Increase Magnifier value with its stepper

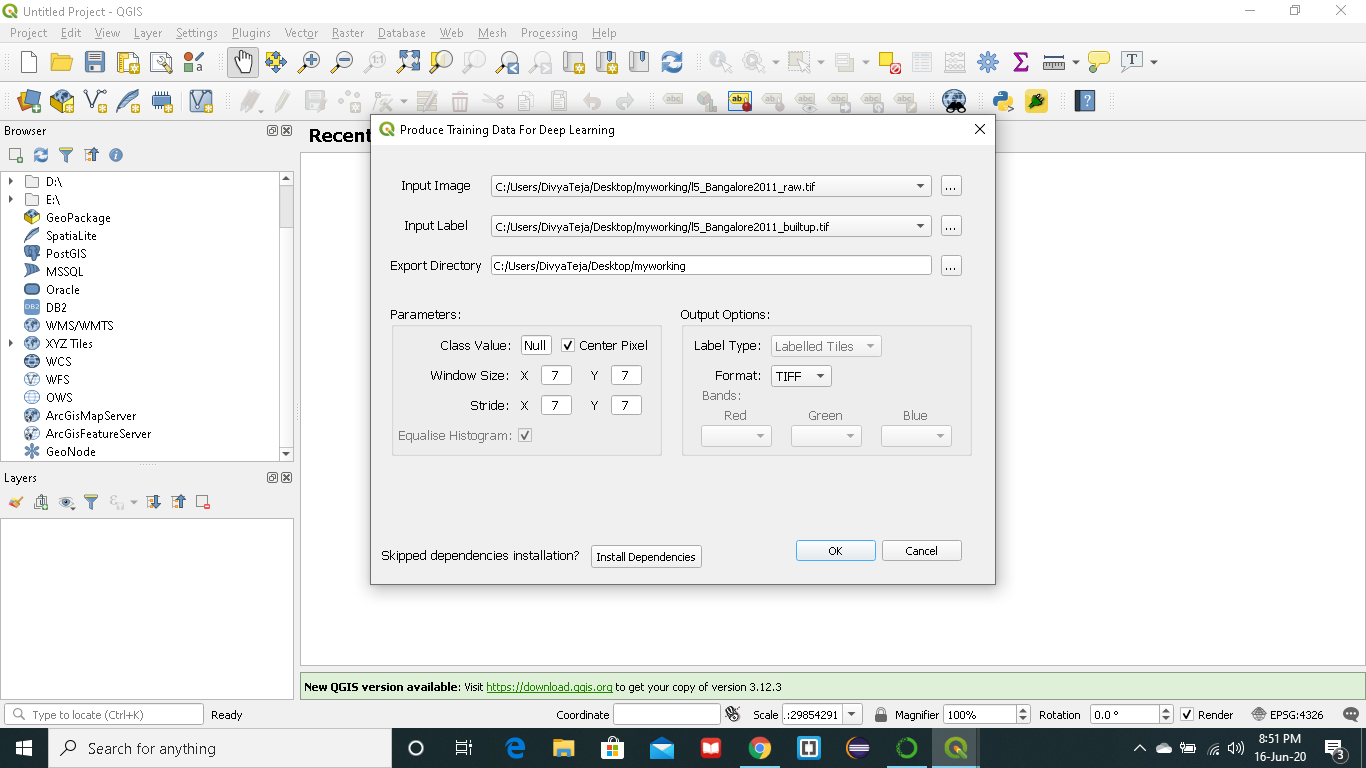[1022, 709]
